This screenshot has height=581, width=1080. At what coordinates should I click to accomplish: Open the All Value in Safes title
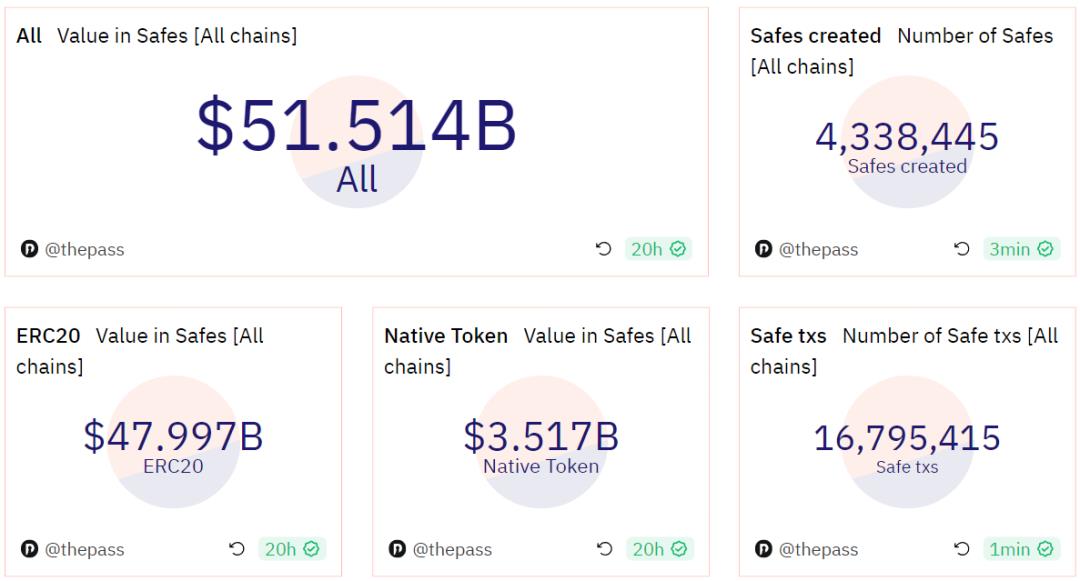click(156, 36)
